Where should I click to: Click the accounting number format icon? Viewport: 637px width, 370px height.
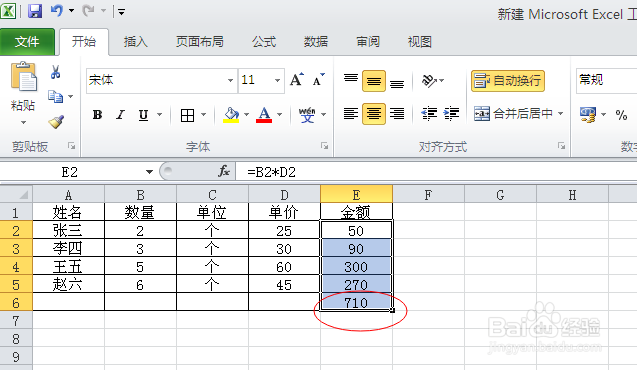pyautogui.click(x=588, y=115)
